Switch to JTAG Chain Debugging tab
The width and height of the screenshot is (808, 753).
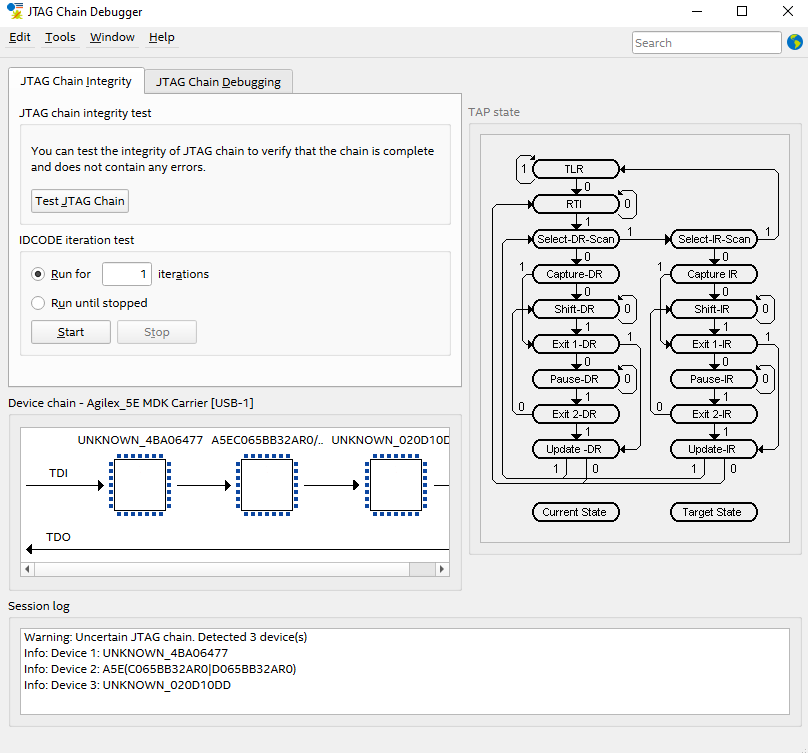218,82
